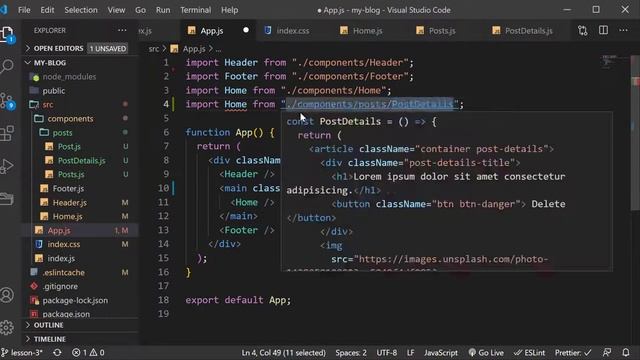Expand the Timeline section
This screenshot has height=360, width=640.
click(x=49, y=339)
